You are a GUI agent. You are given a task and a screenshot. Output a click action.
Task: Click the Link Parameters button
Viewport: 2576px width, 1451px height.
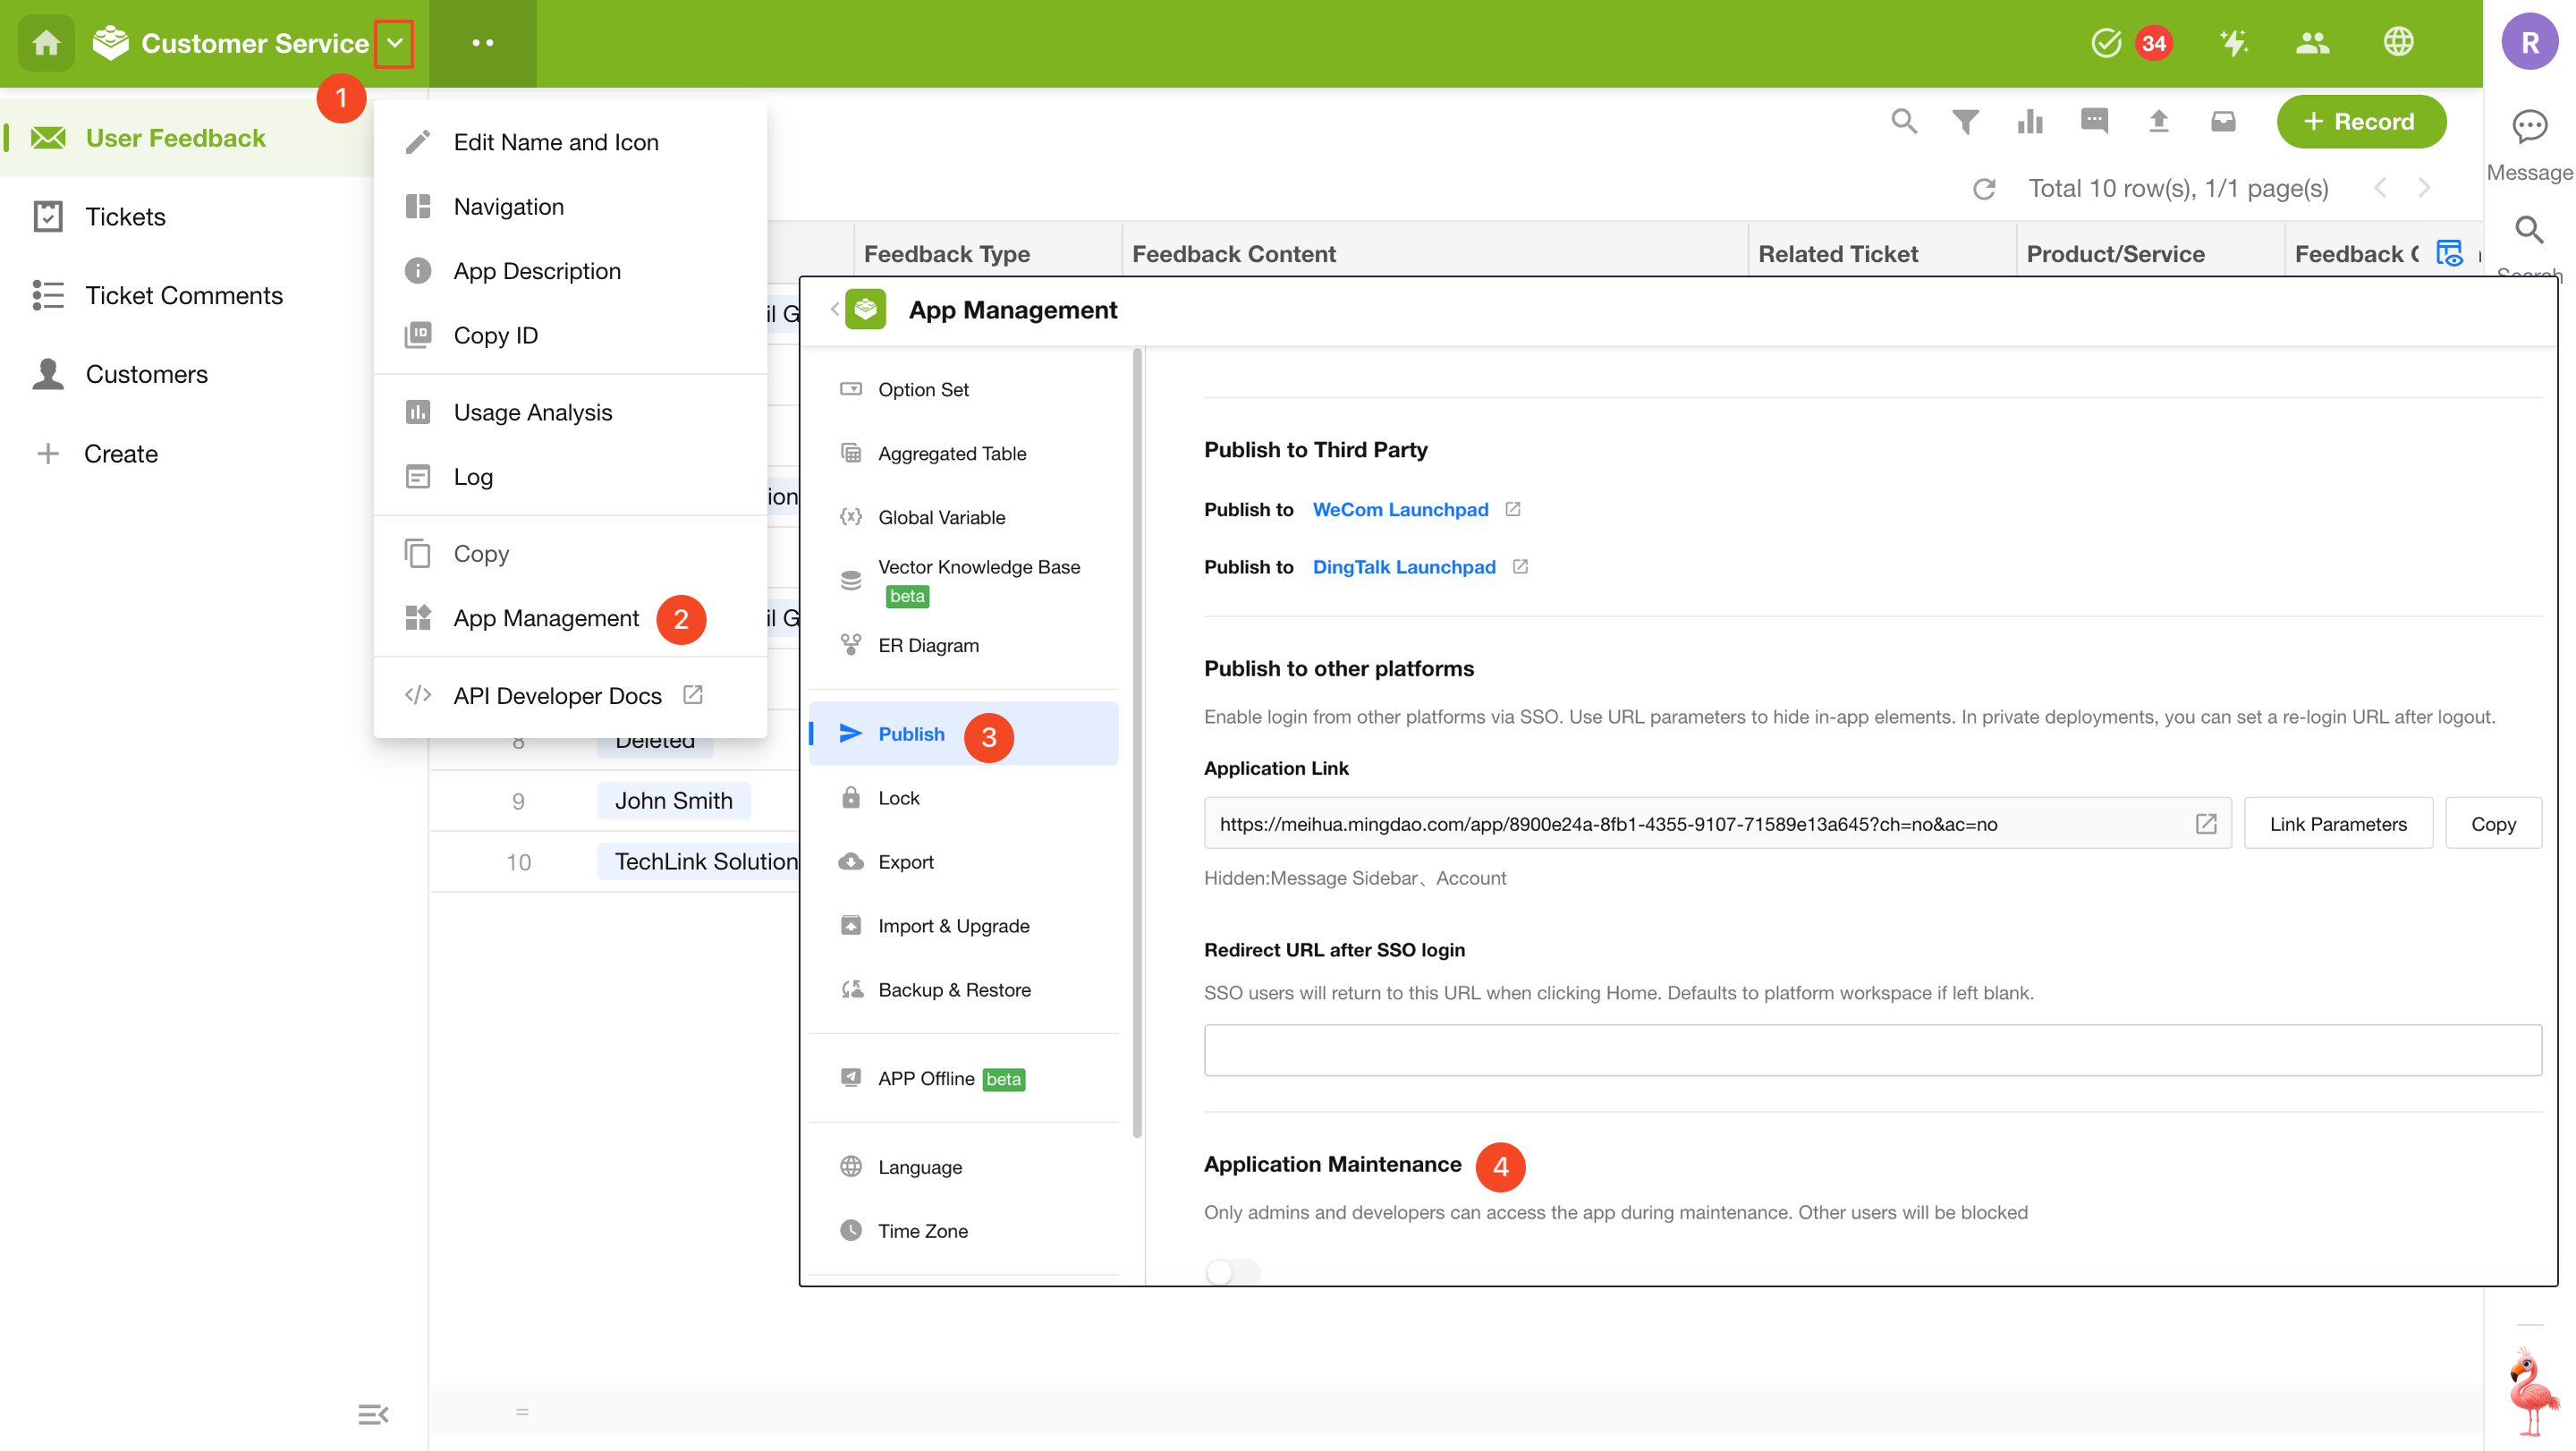2337,824
